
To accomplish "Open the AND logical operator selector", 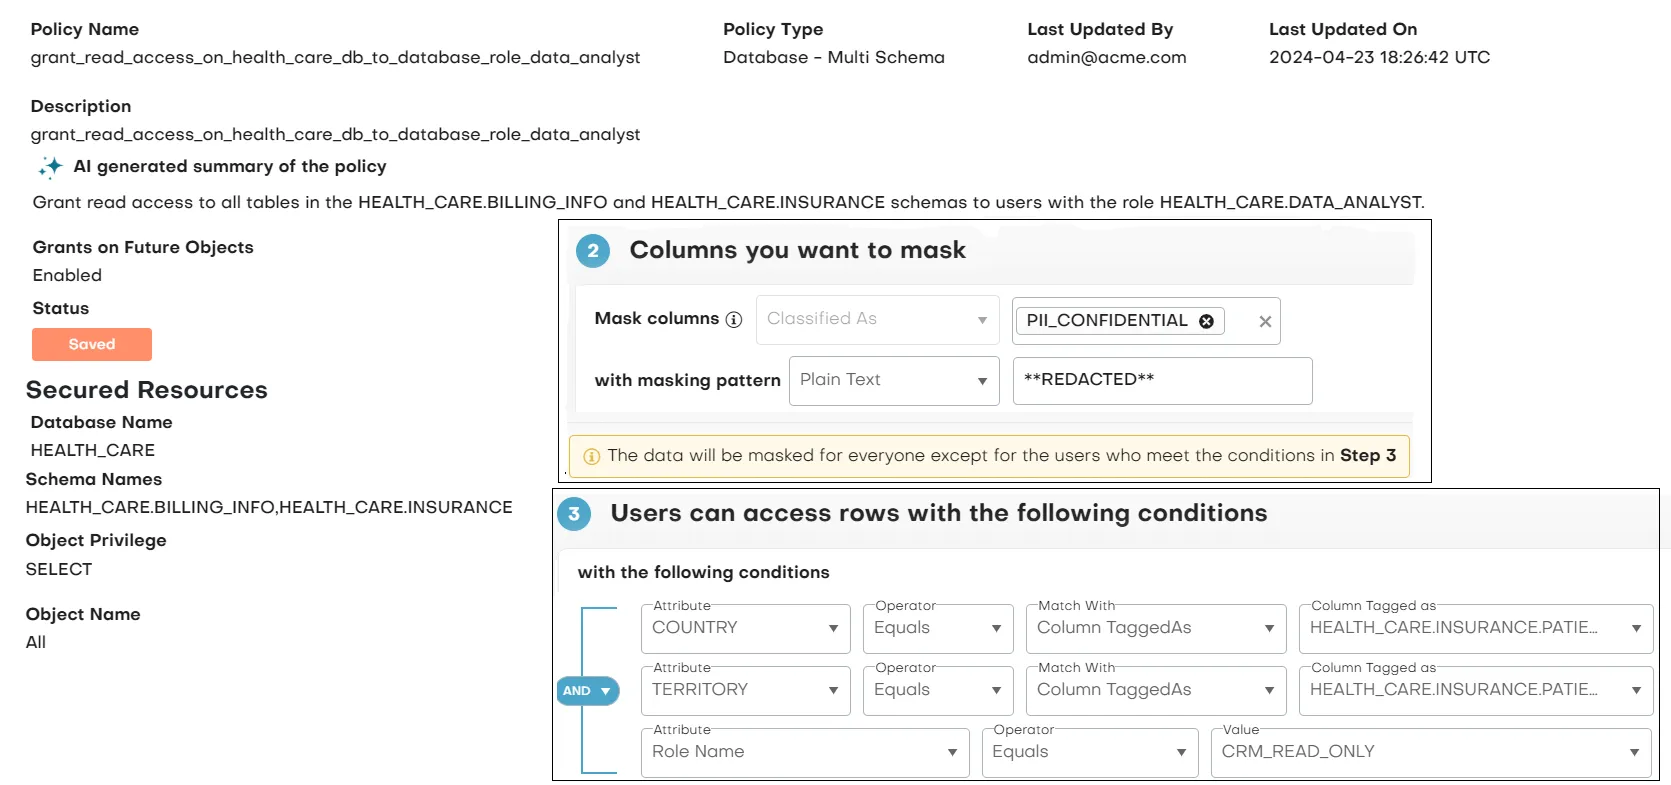I will point(588,690).
